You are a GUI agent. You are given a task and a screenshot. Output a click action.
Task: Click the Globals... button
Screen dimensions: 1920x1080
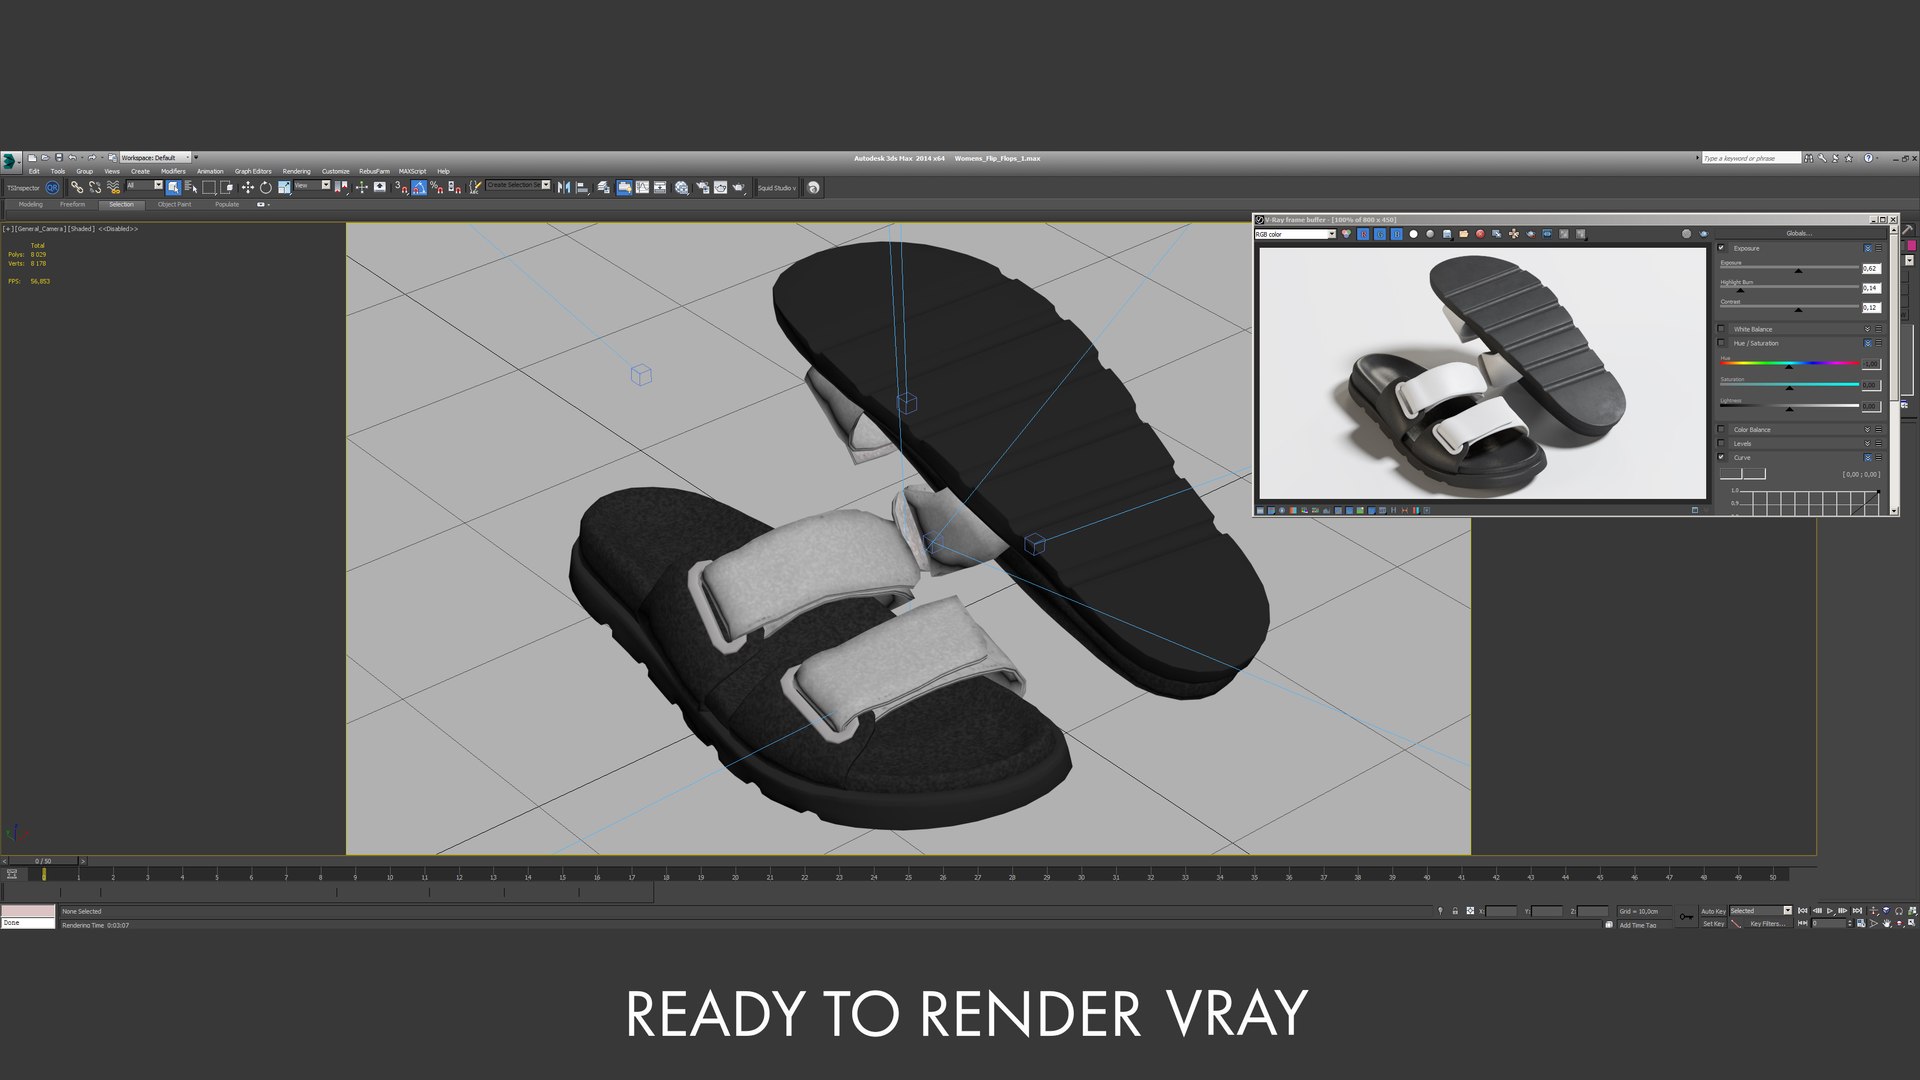click(x=1798, y=233)
